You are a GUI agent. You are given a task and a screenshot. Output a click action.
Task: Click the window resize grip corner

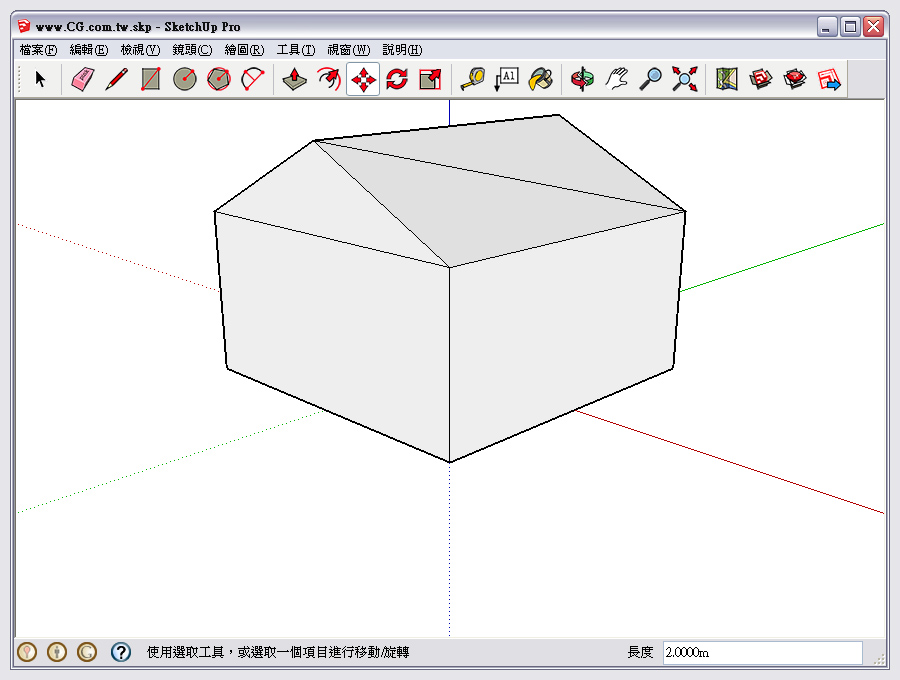879,659
